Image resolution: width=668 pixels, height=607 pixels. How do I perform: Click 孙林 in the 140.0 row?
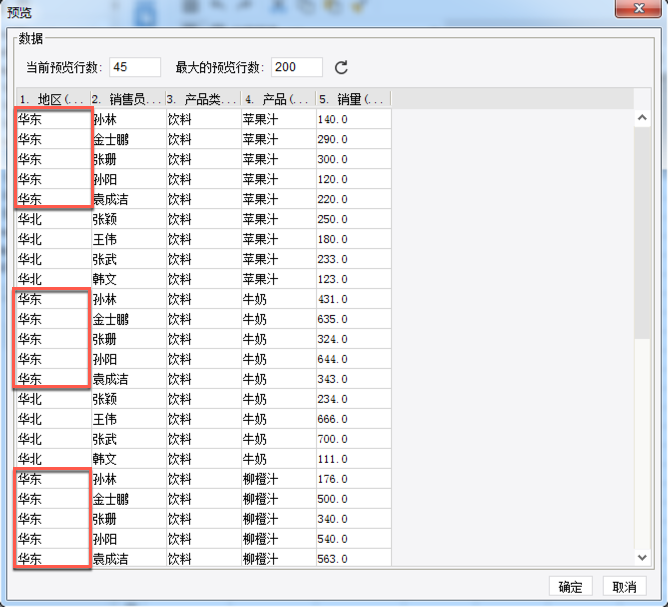pyautogui.click(x=105, y=119)
